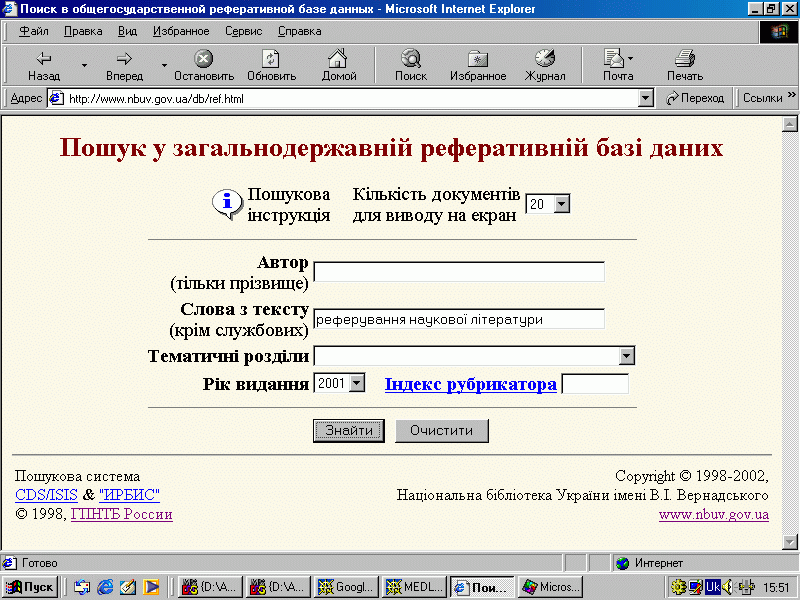Click the Переход go button
The width and height of the screenshot is (800, 600).
(695, 98)
